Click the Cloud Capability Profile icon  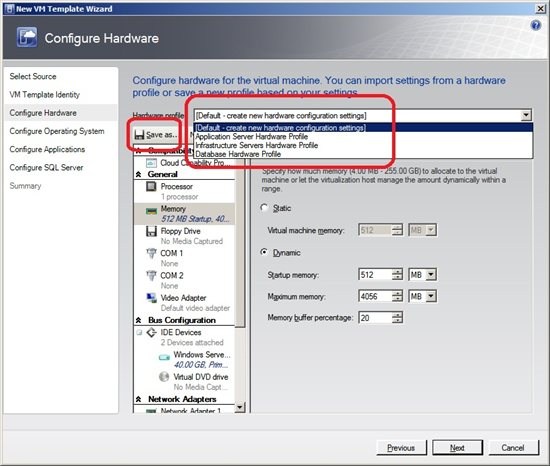click(151, 163)
